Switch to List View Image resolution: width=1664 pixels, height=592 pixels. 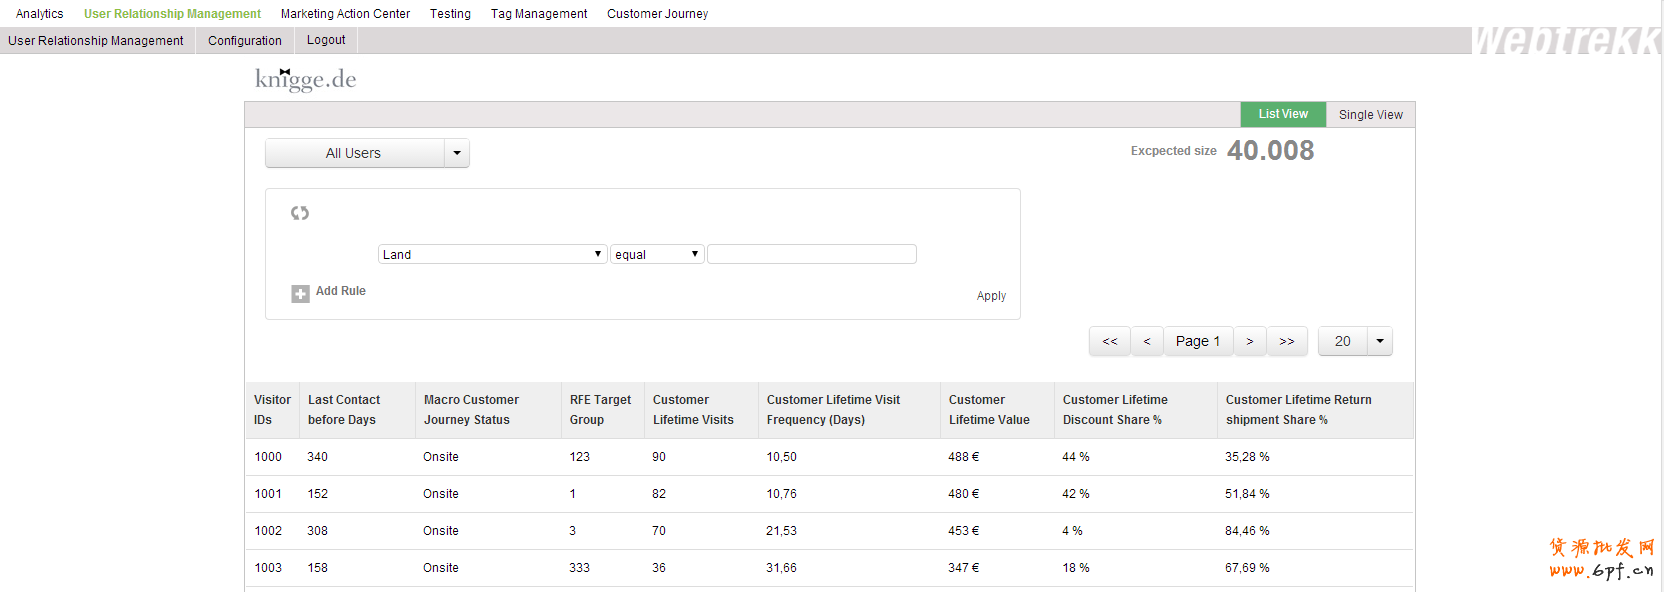click(x=1283, y=114)
